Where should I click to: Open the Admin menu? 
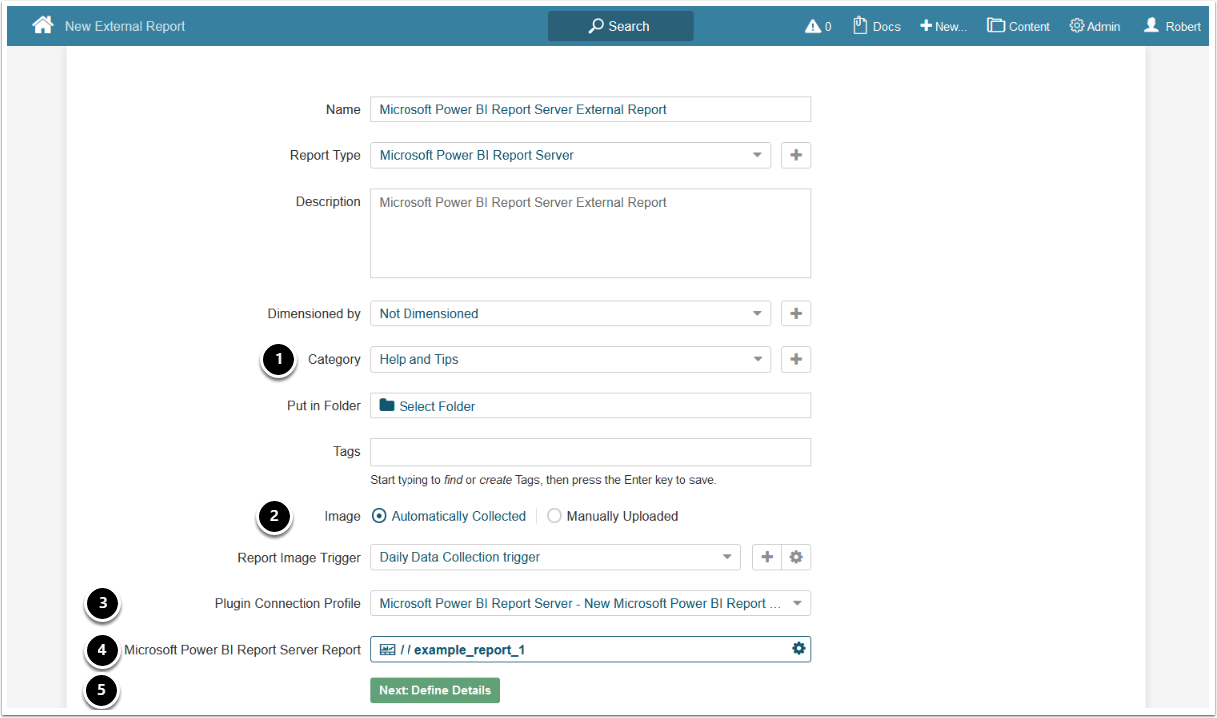[1095, 26]
